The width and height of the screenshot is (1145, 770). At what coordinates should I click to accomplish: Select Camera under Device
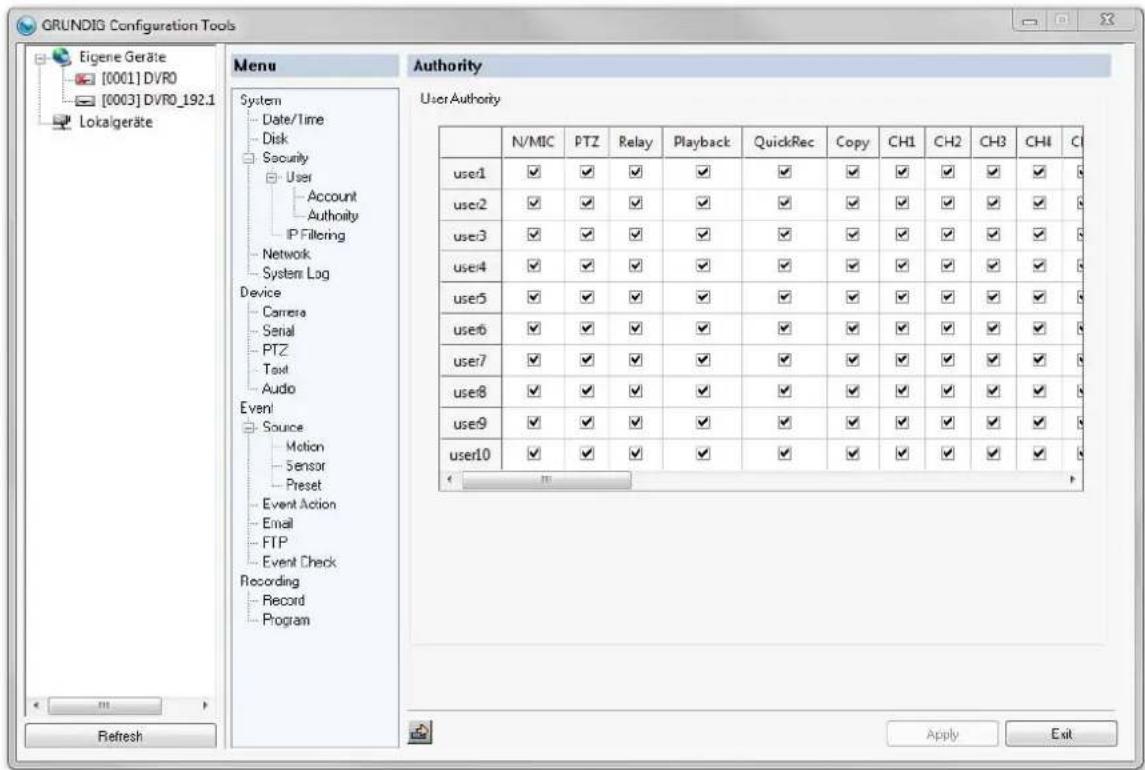[x=283, y=312]
